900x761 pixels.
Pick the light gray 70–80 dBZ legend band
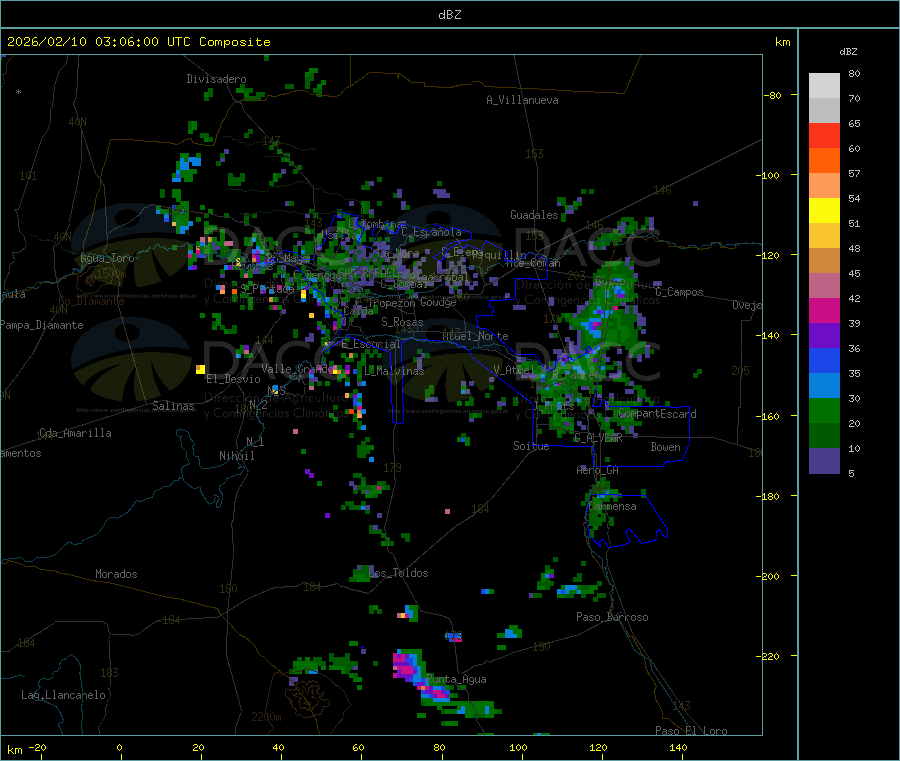pyautogui.click(x=824, y=86)
